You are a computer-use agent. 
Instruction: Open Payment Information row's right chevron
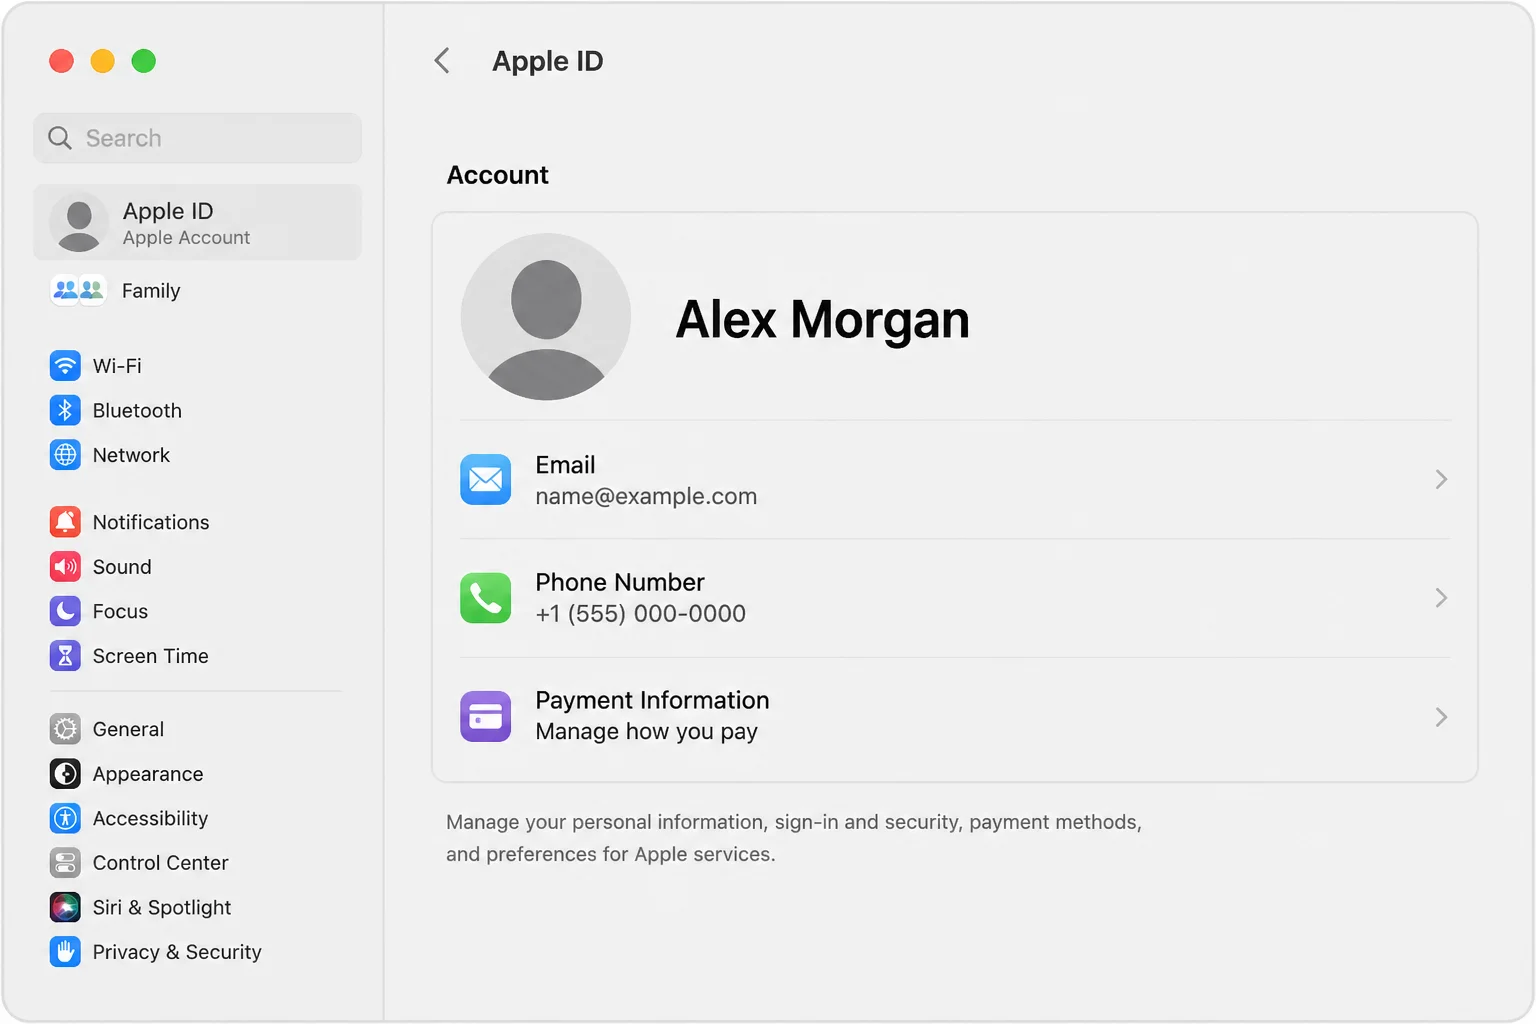coord(1441,717)
